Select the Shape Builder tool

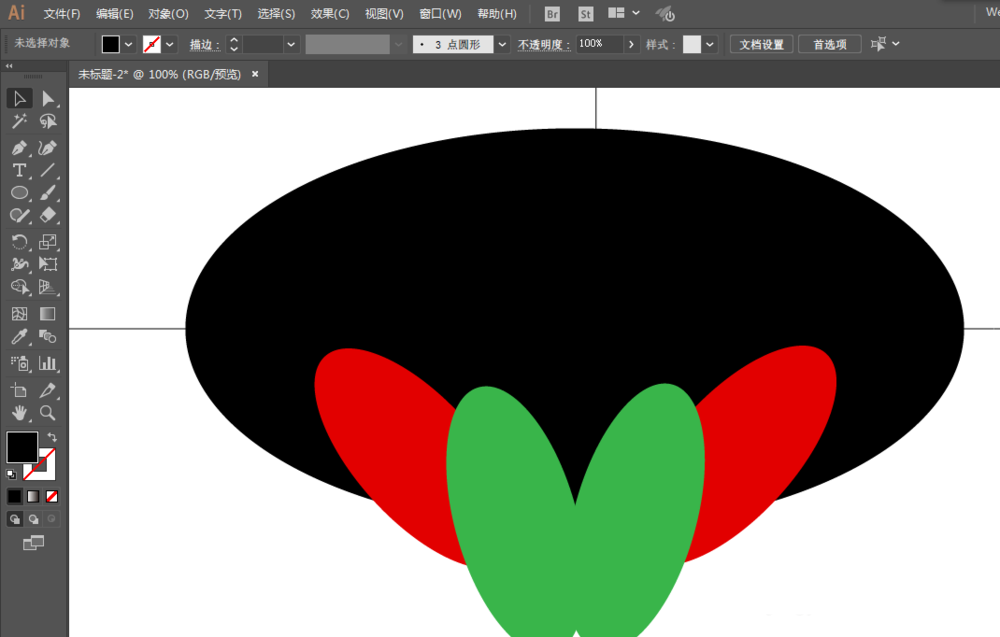[x=19, y=287]
